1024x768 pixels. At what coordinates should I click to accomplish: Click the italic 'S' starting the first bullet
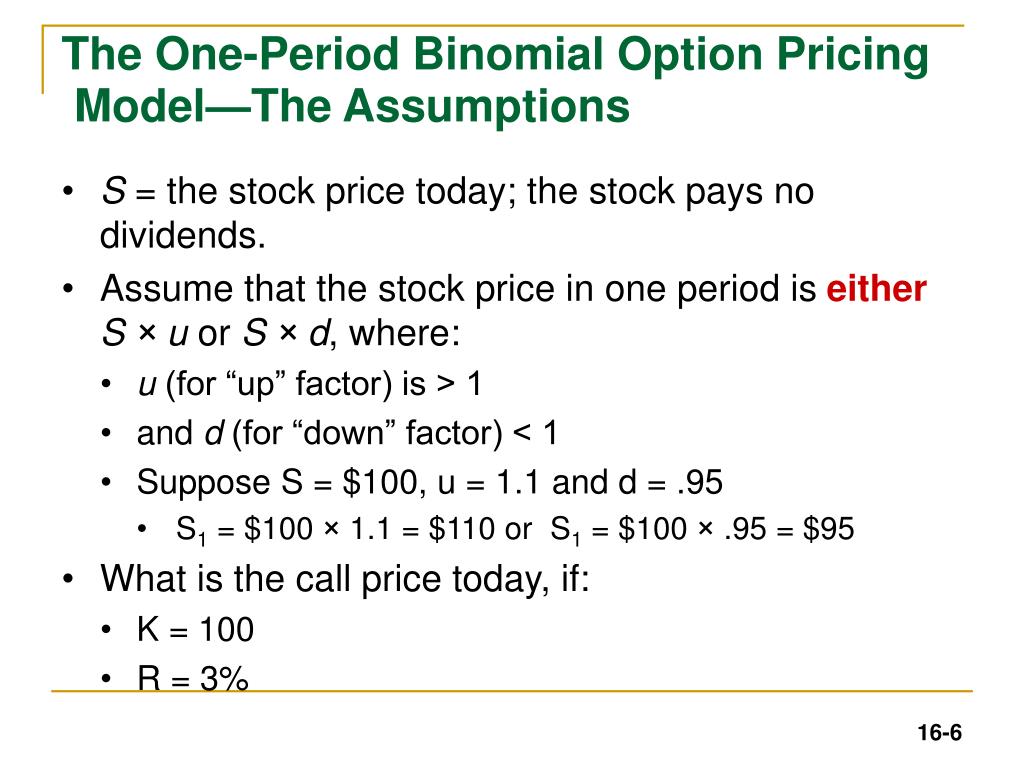tap(114, 191)
